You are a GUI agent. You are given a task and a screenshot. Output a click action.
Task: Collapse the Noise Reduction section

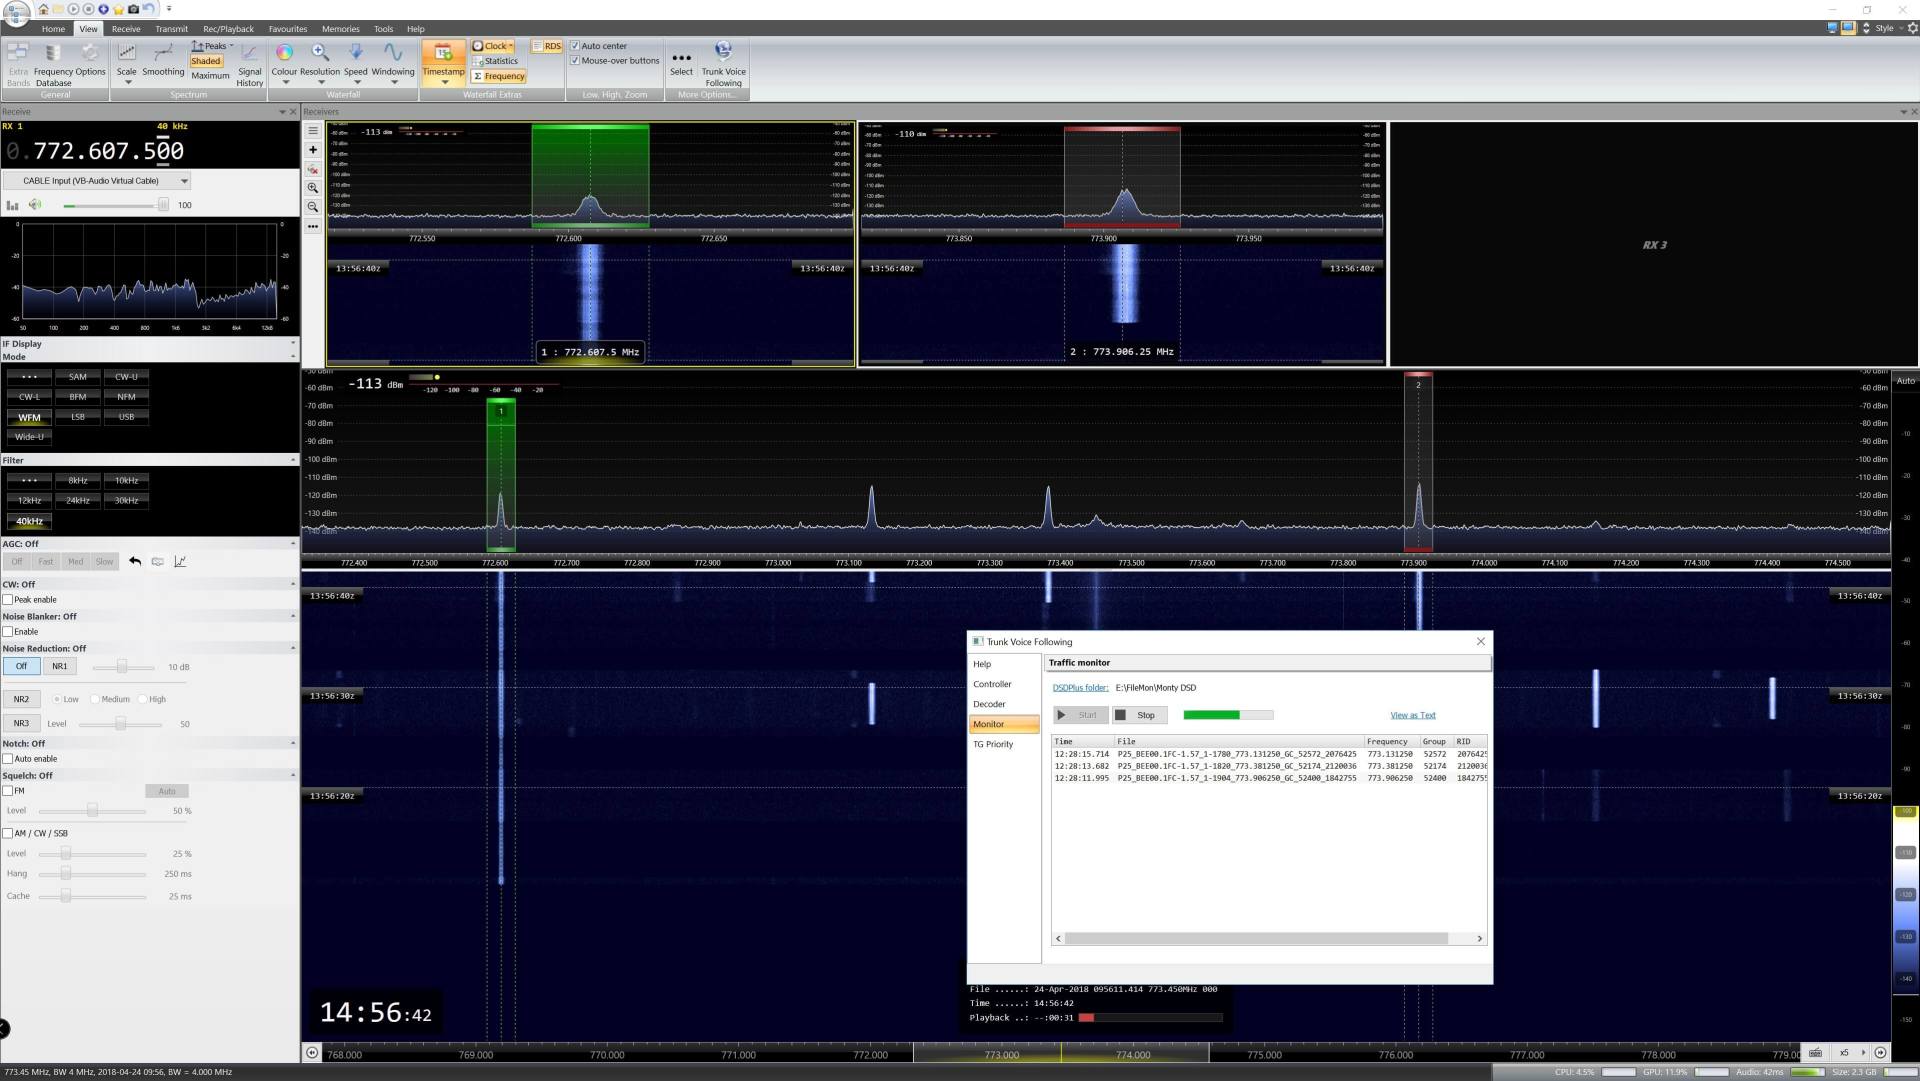coord(293,648)
